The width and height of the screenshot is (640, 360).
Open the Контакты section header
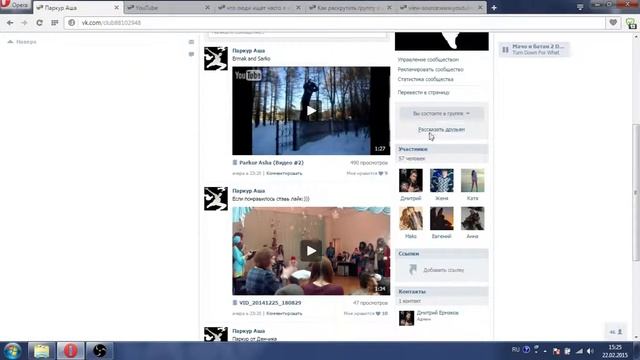pos(441,291)
